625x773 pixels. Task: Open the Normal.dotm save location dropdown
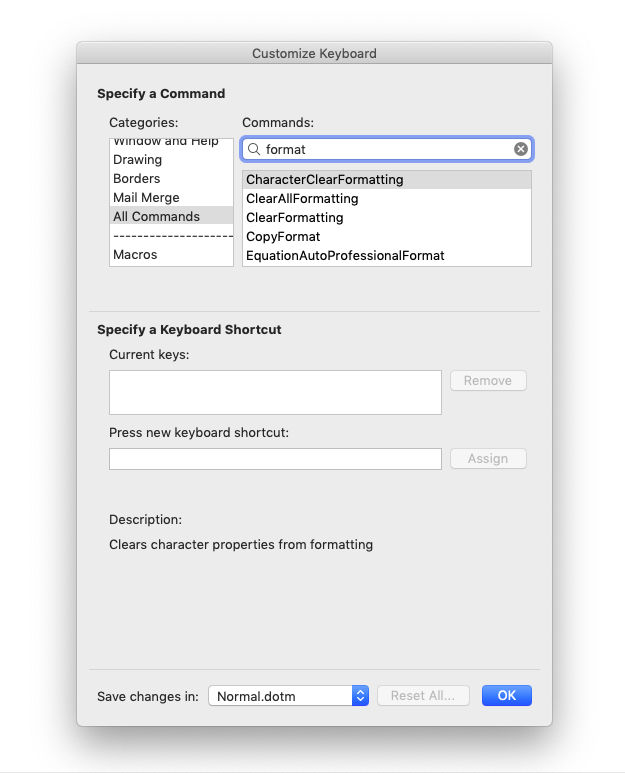288,696
